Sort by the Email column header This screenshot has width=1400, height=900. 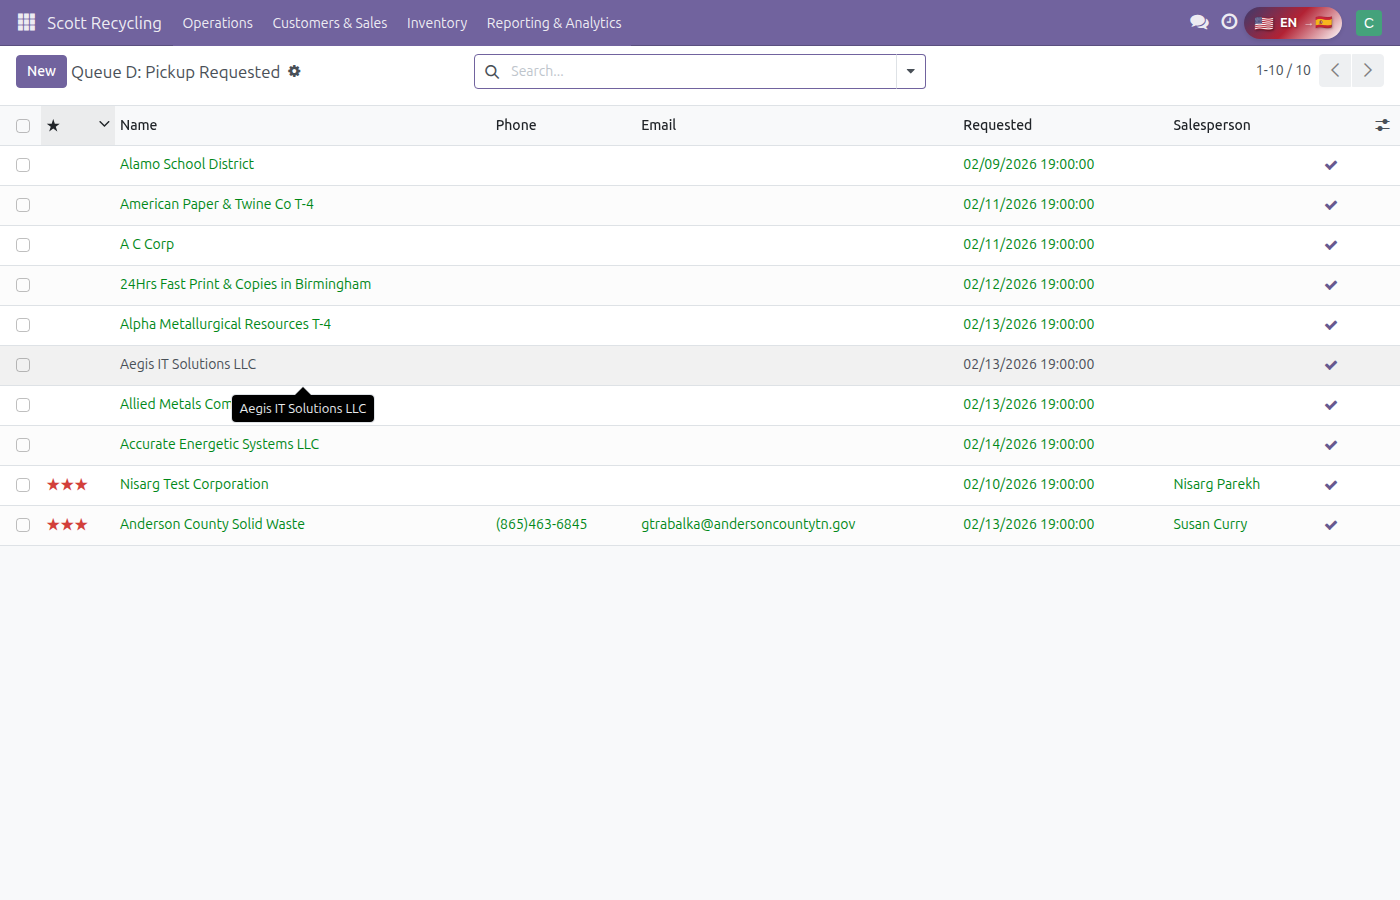click(658, 125)
